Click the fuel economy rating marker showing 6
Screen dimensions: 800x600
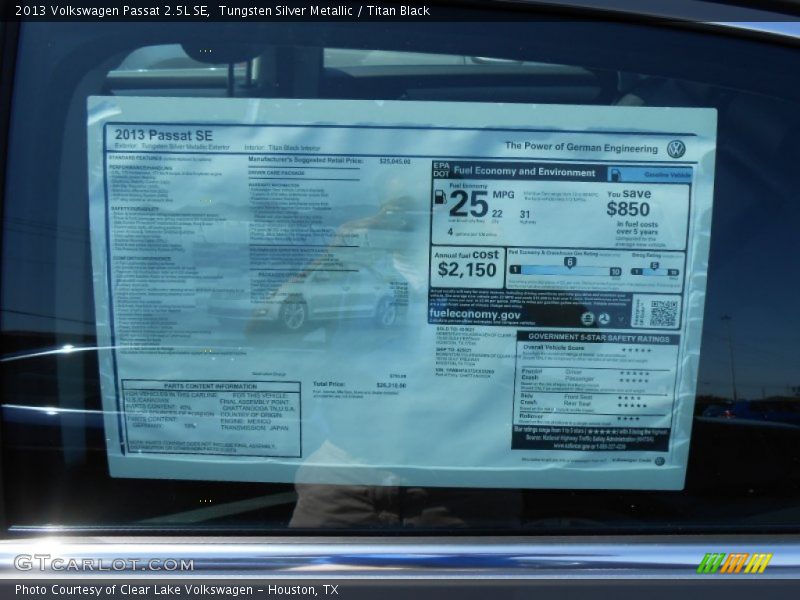click(x=569, y=262)
